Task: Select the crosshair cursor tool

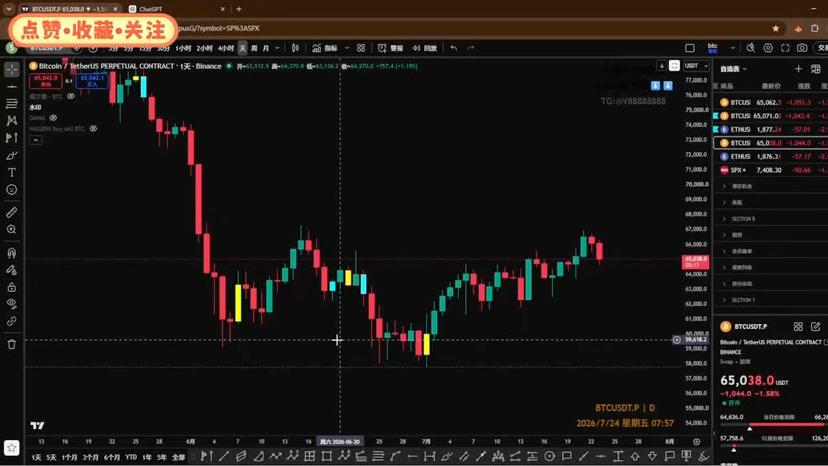Action: click(12, 69)
